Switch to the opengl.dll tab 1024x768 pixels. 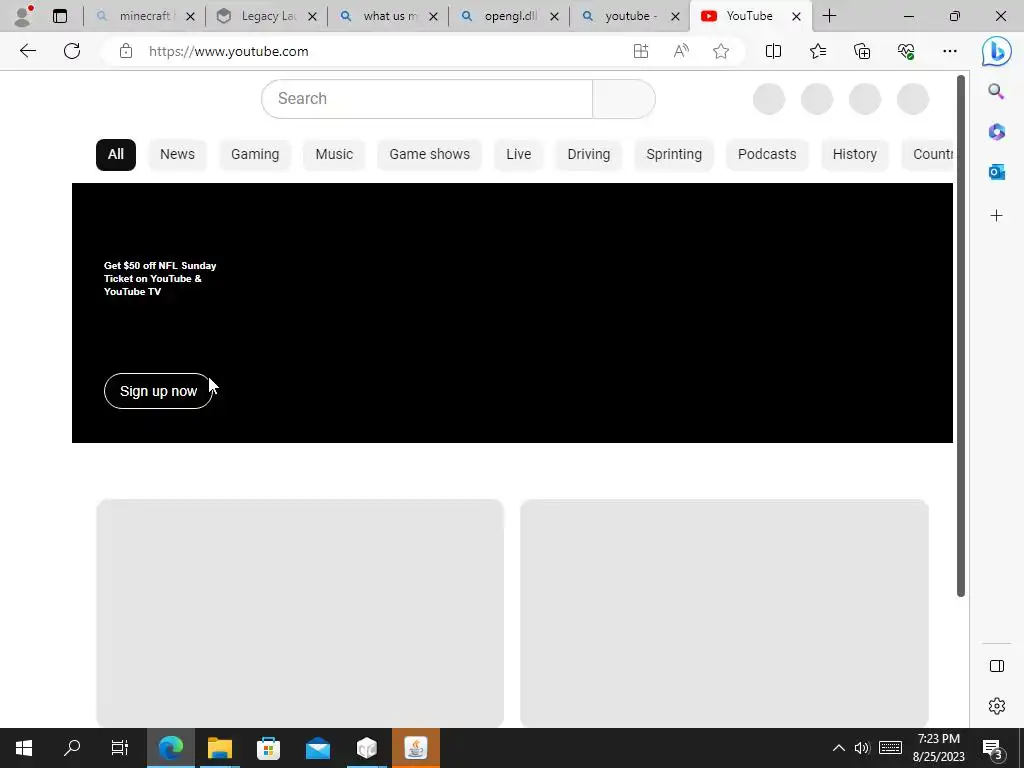pyautogui.click(x=510, y=16)
